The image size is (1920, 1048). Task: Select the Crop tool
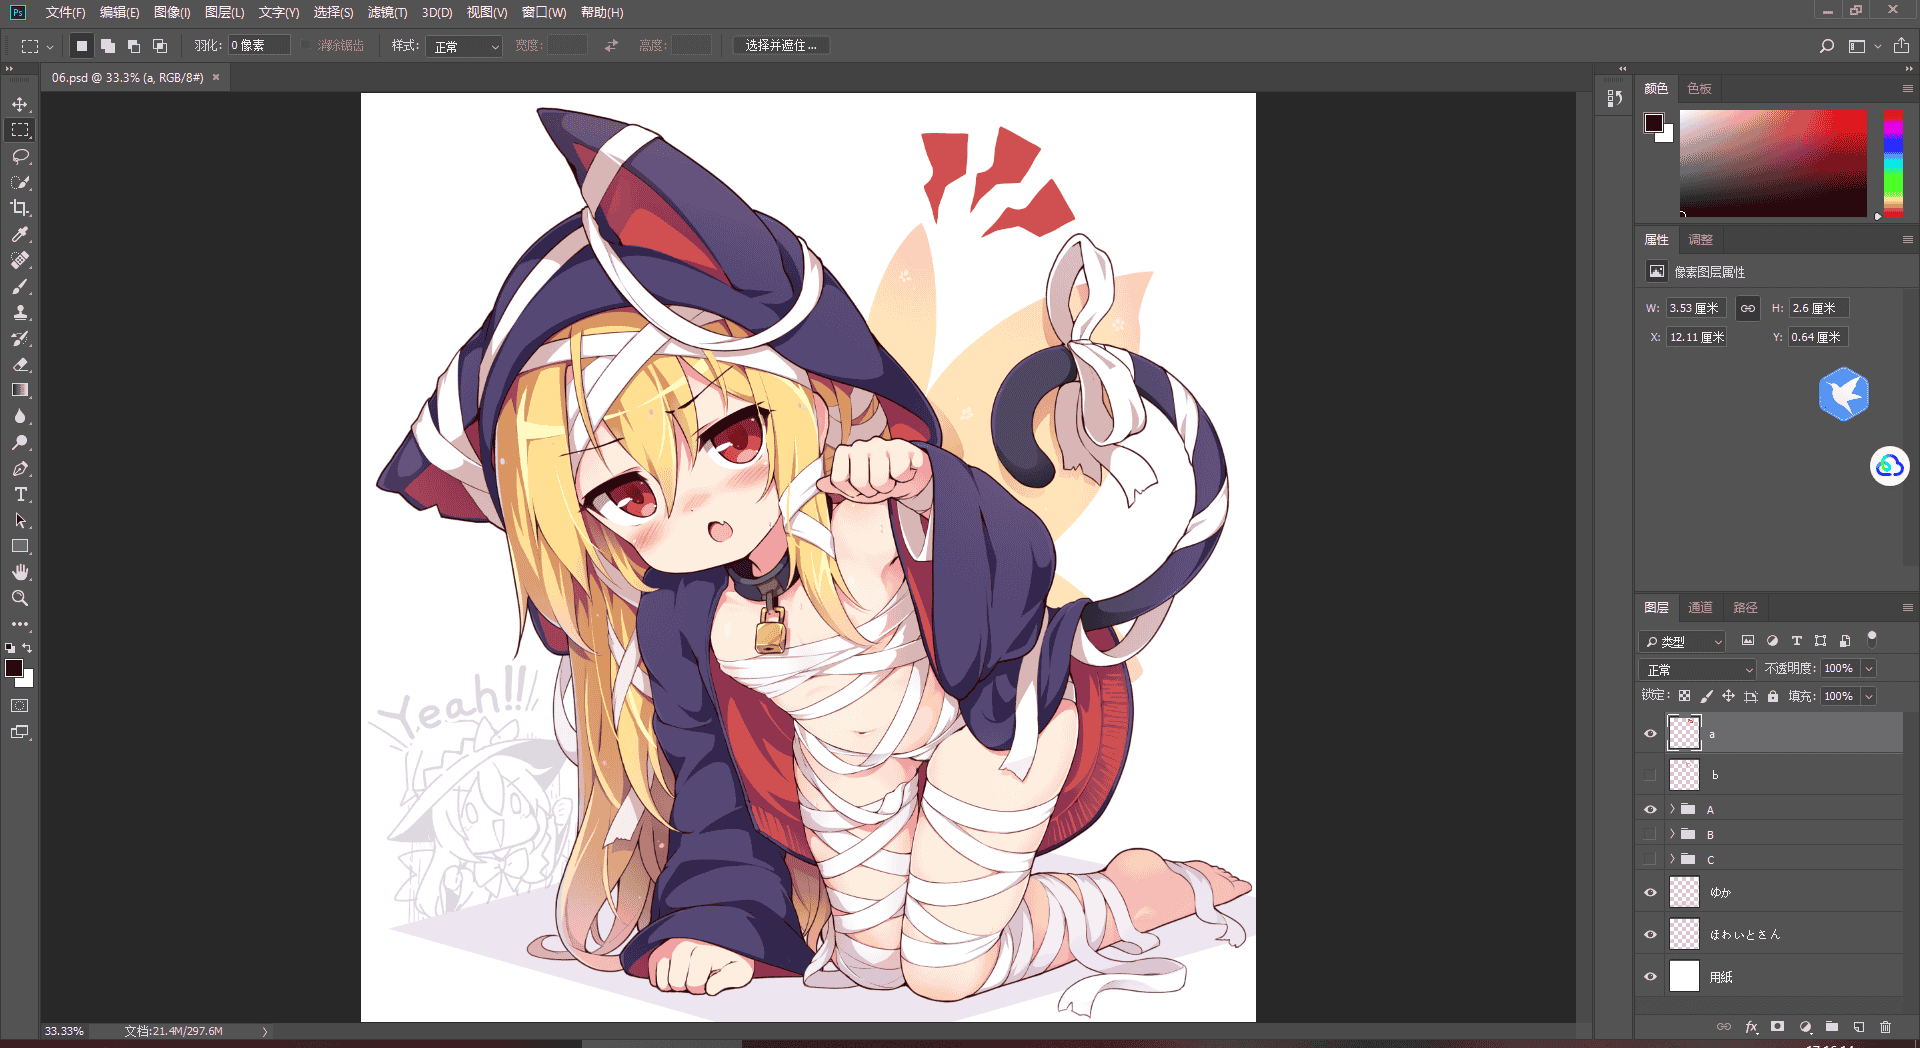(20, 208)
